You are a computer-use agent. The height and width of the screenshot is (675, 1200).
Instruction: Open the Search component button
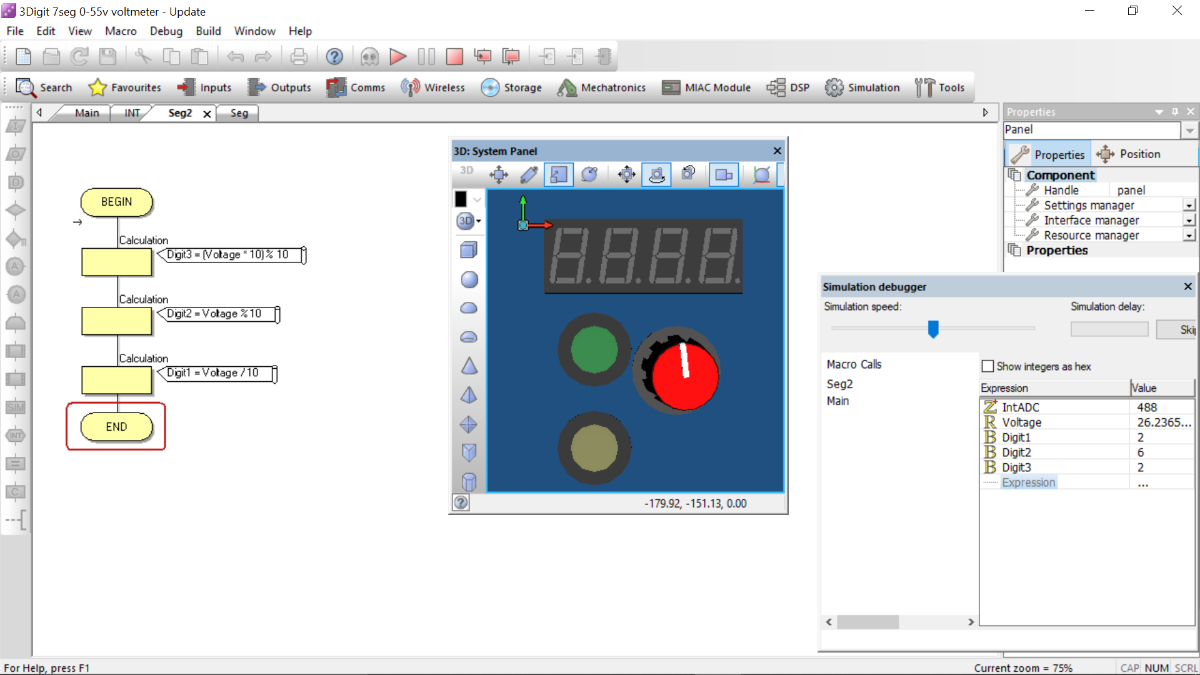tap(45, 87)
